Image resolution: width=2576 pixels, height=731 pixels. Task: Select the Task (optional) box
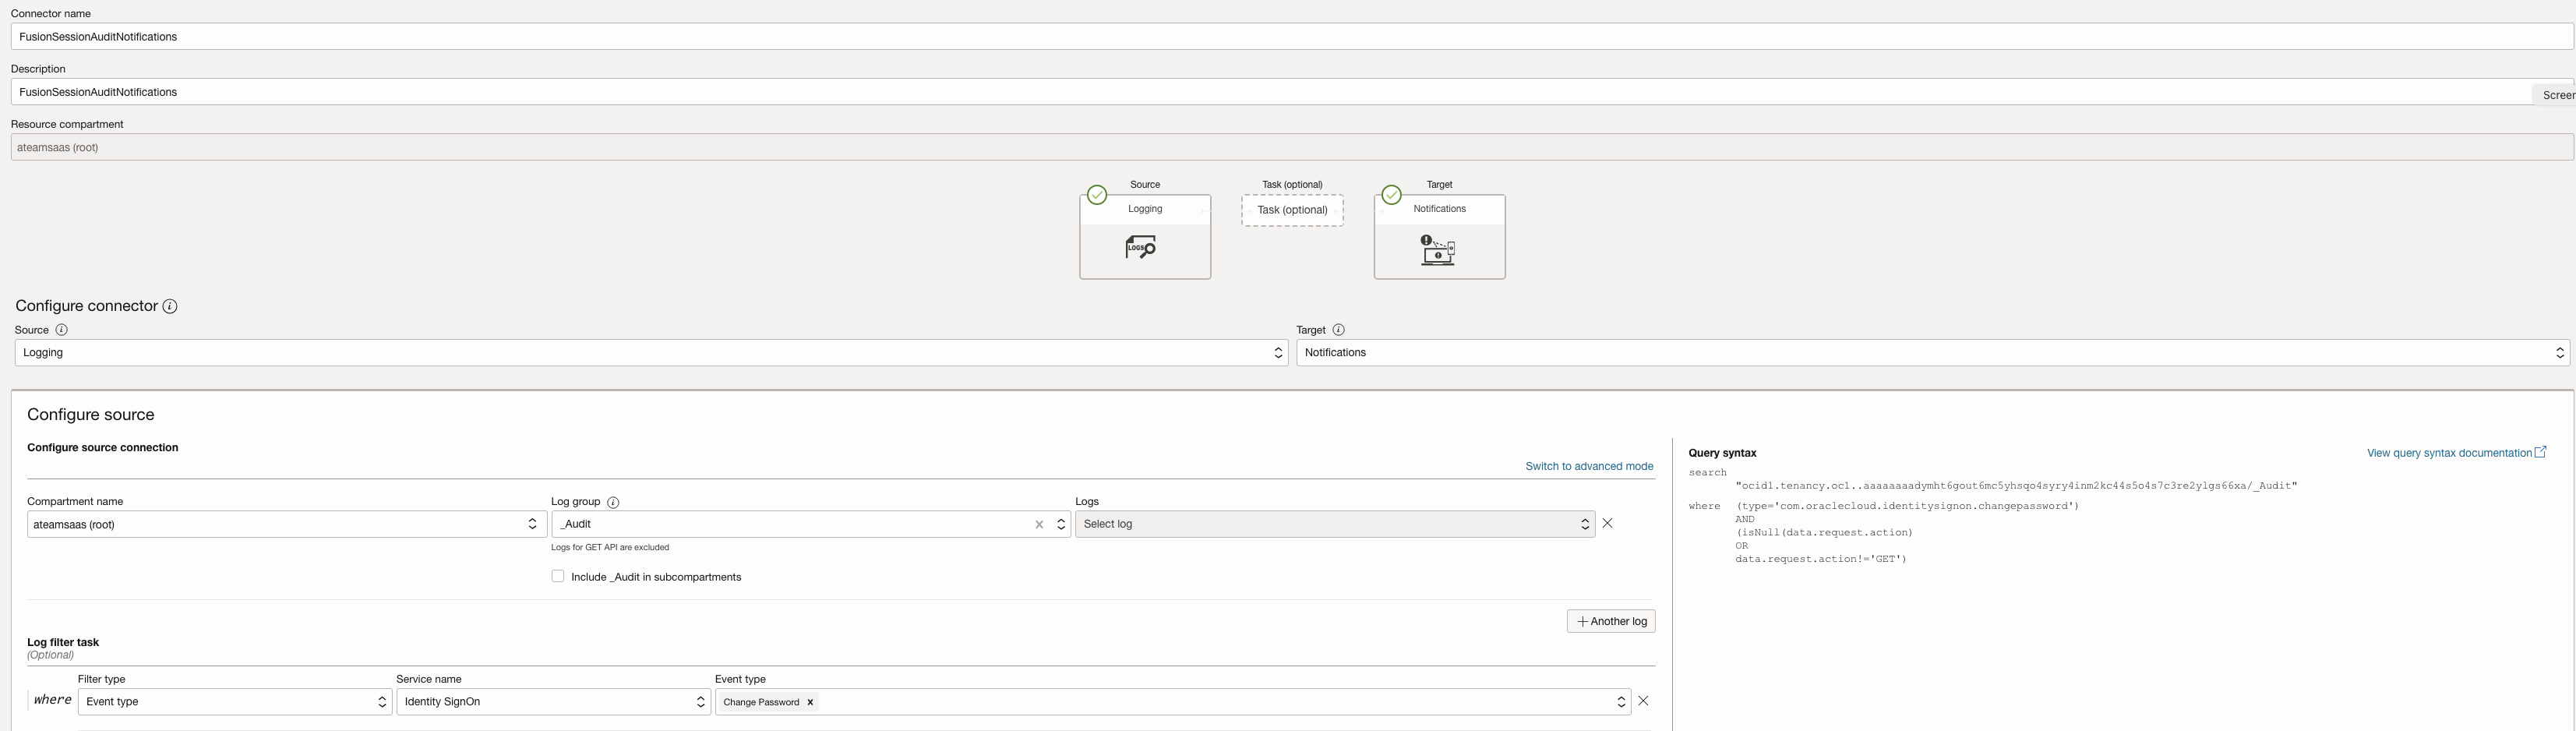pos(1292,211)
